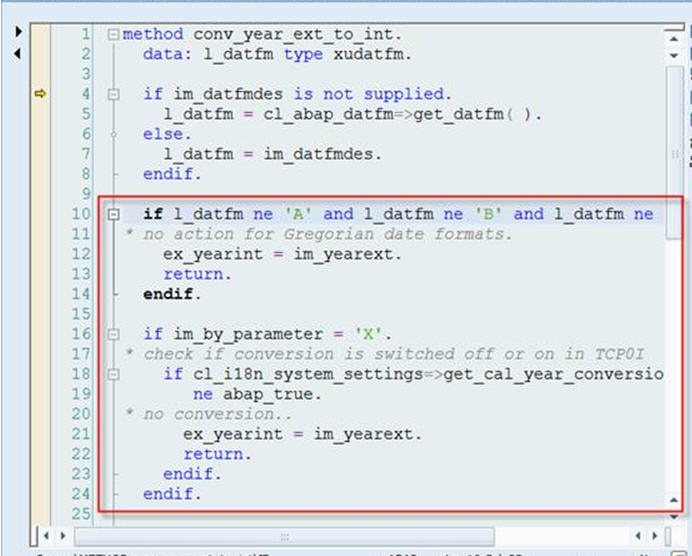
Task: Click the 'X' literal on line 16
Action: (368, 334)
